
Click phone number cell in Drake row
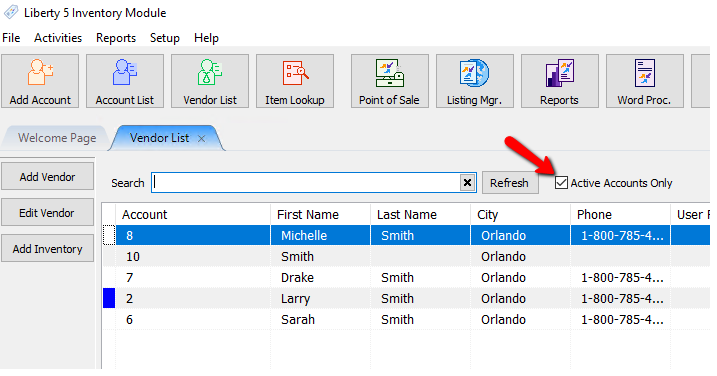pyautogui.click(x=621, y=278)
